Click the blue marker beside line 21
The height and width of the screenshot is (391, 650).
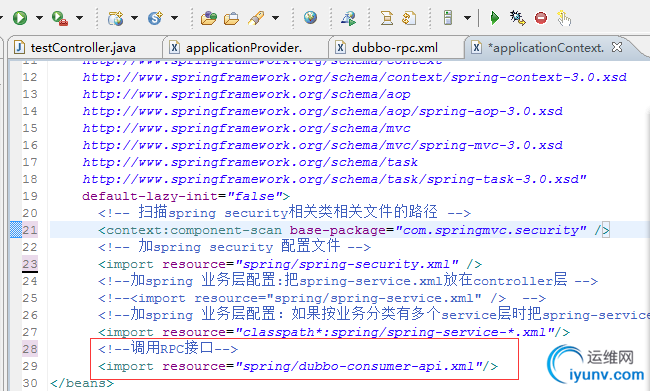coord(16,230)
